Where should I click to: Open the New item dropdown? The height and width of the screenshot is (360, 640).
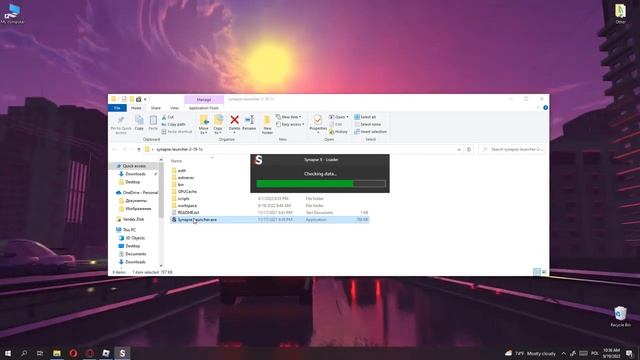(289, 117)
